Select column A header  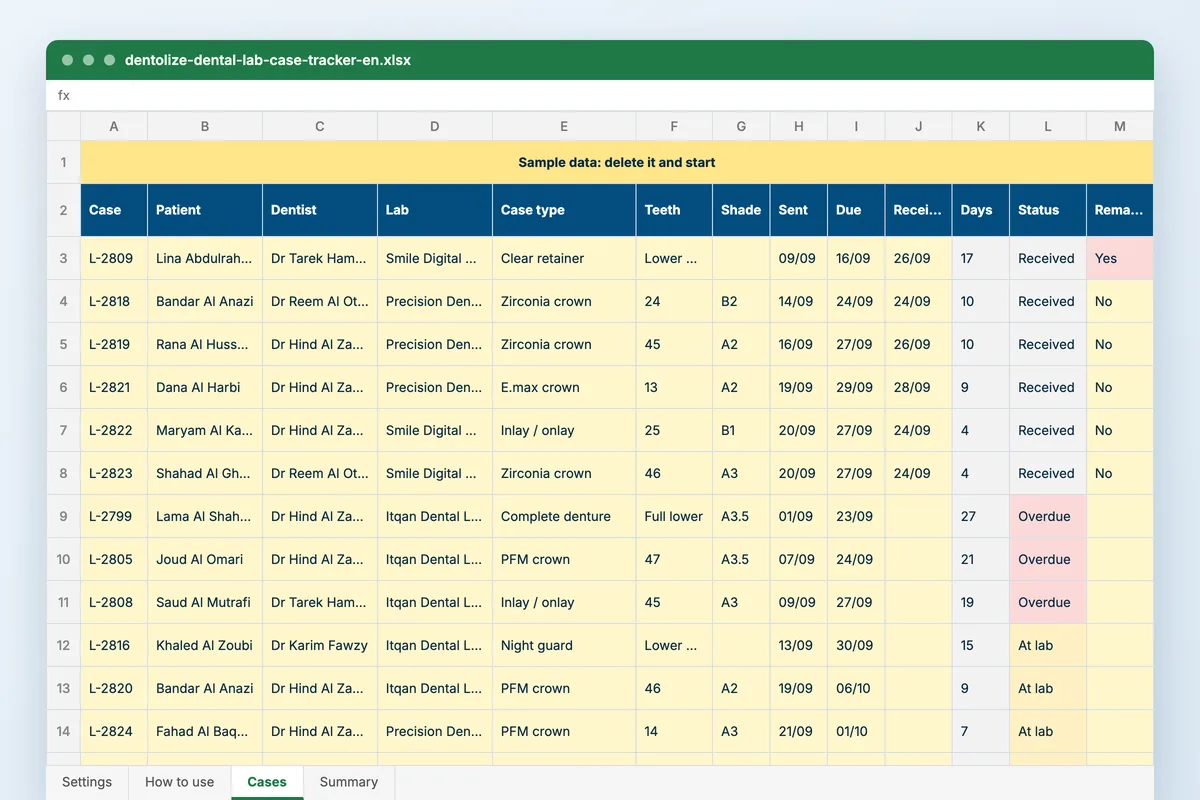pos(114,126)
